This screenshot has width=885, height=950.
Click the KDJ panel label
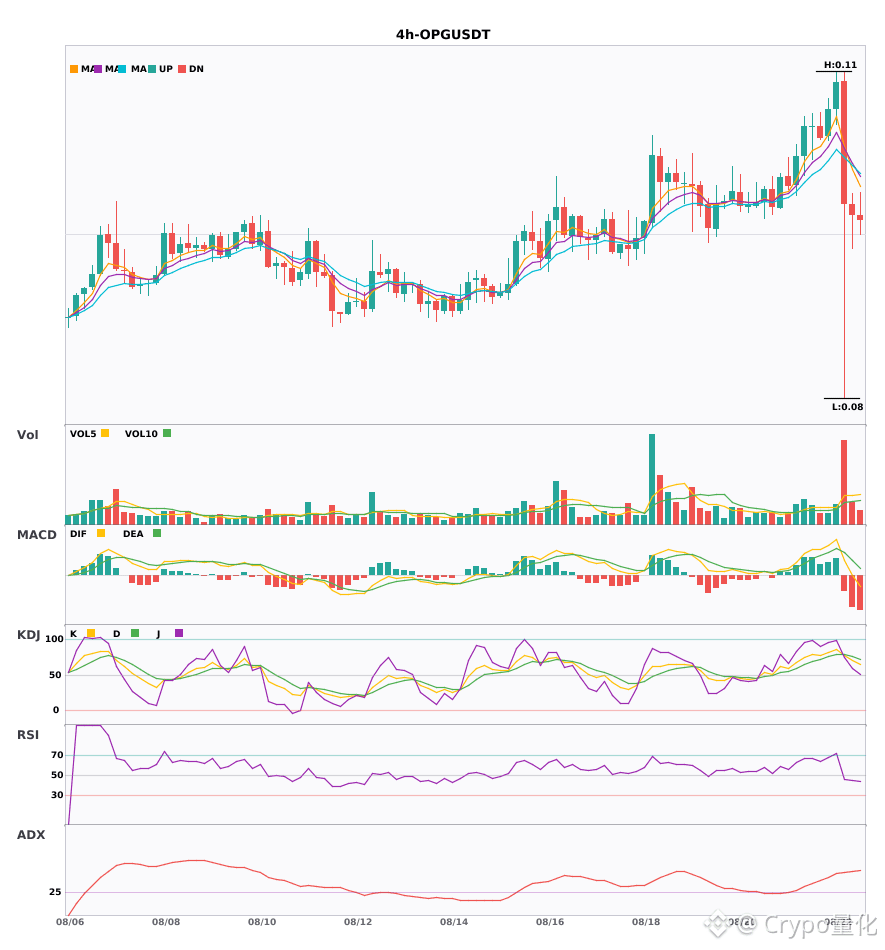(28, 635)
